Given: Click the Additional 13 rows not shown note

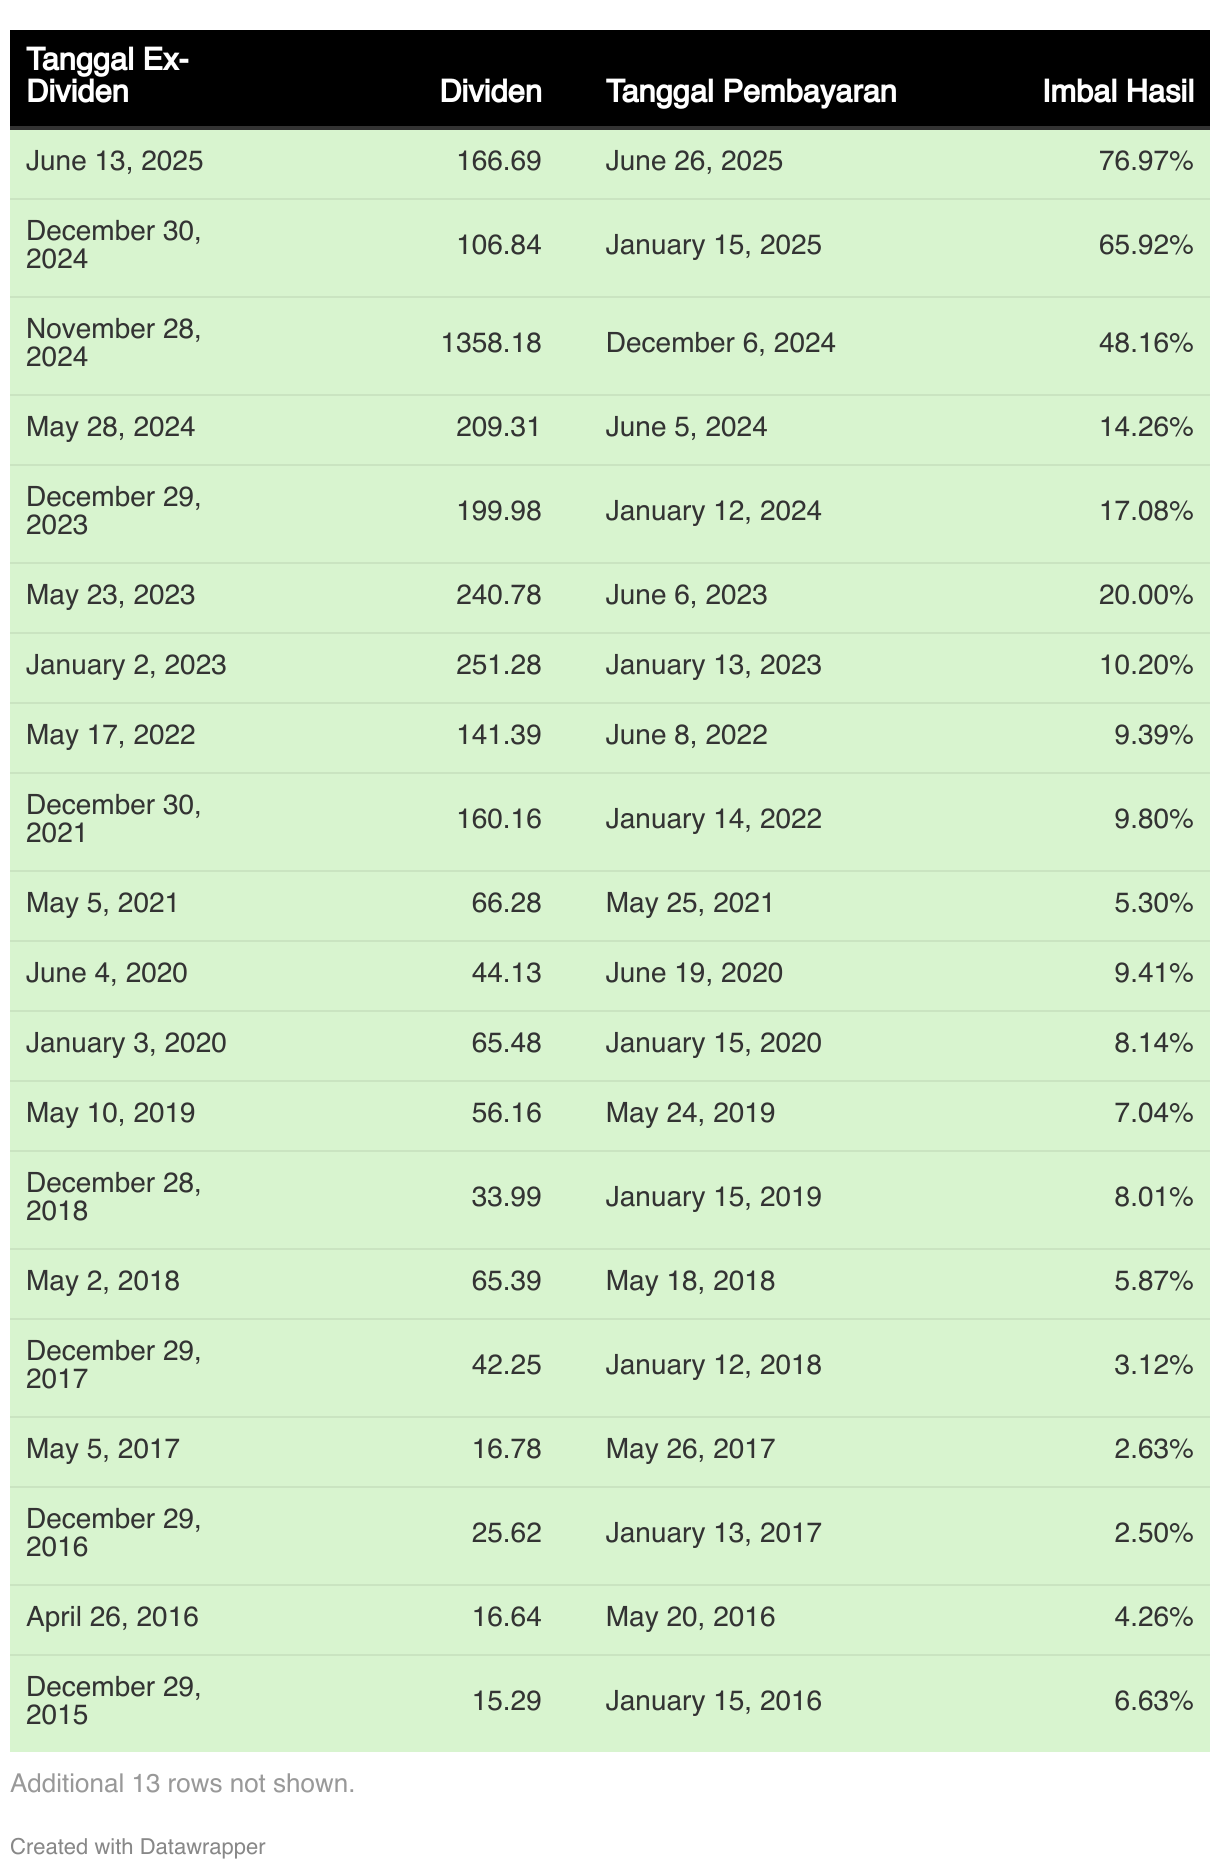Looking at the screenshot, I should (183, 1783).
